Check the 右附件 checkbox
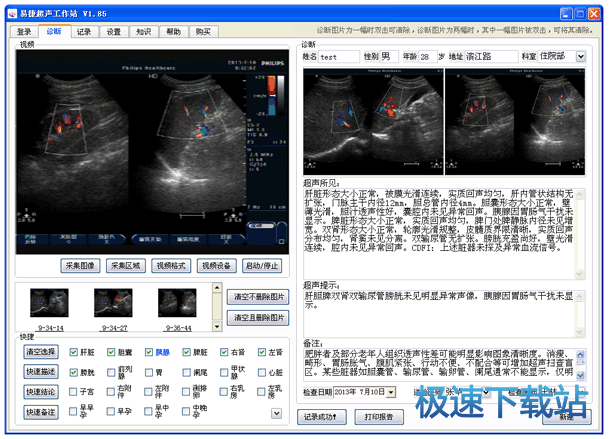Screen dimensions: 609x439 (x=111, y=392)
